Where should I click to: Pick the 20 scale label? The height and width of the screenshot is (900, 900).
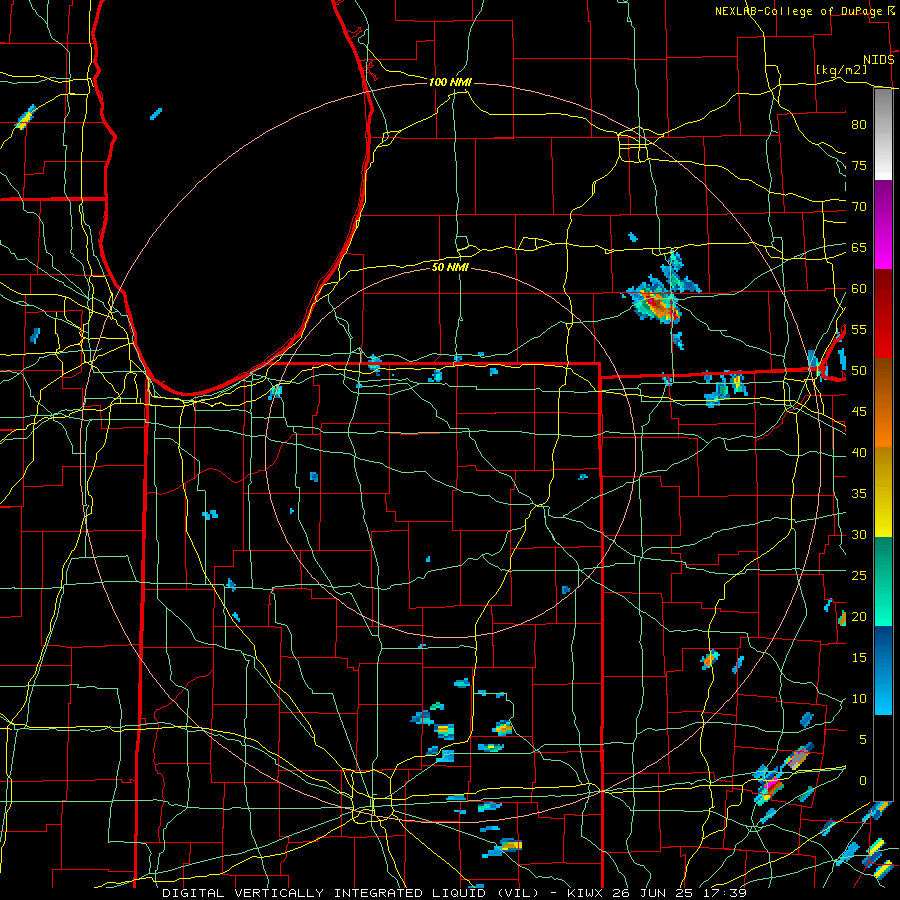[x=859, y=617]
